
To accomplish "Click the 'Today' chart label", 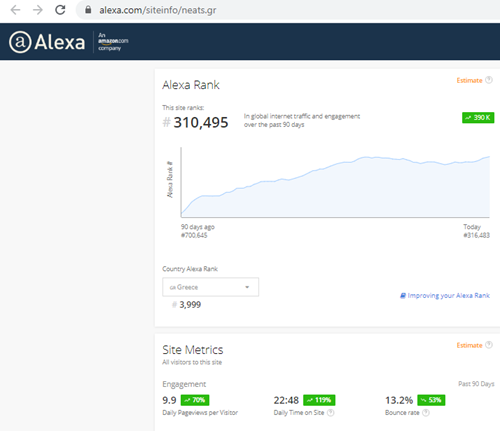I will 472,227.
